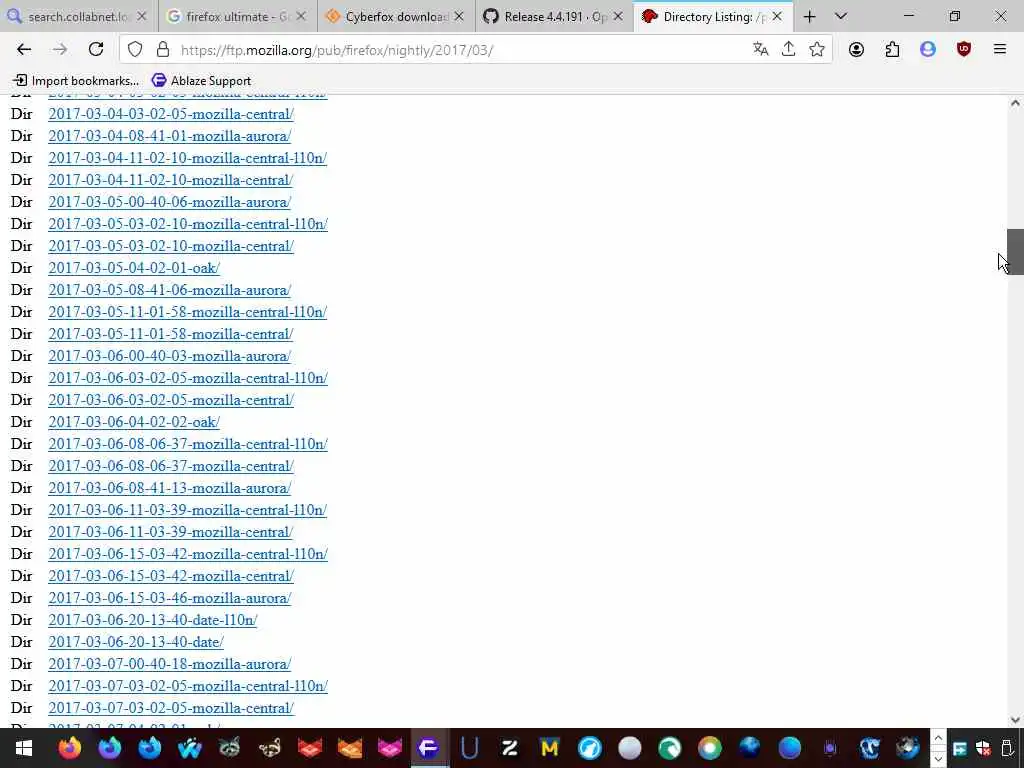Open the hamburger application menu
This screenshot has height=768, width=1024.
click(x=999, y=49)
